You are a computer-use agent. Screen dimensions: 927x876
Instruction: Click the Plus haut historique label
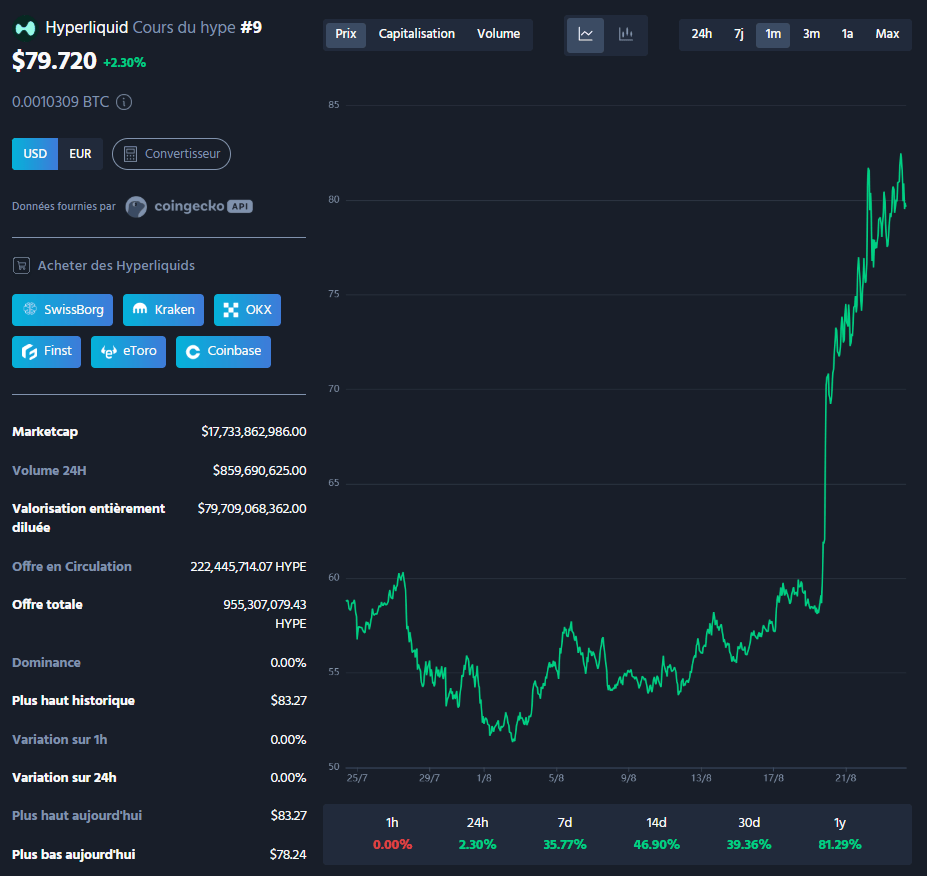pos(73,701)
